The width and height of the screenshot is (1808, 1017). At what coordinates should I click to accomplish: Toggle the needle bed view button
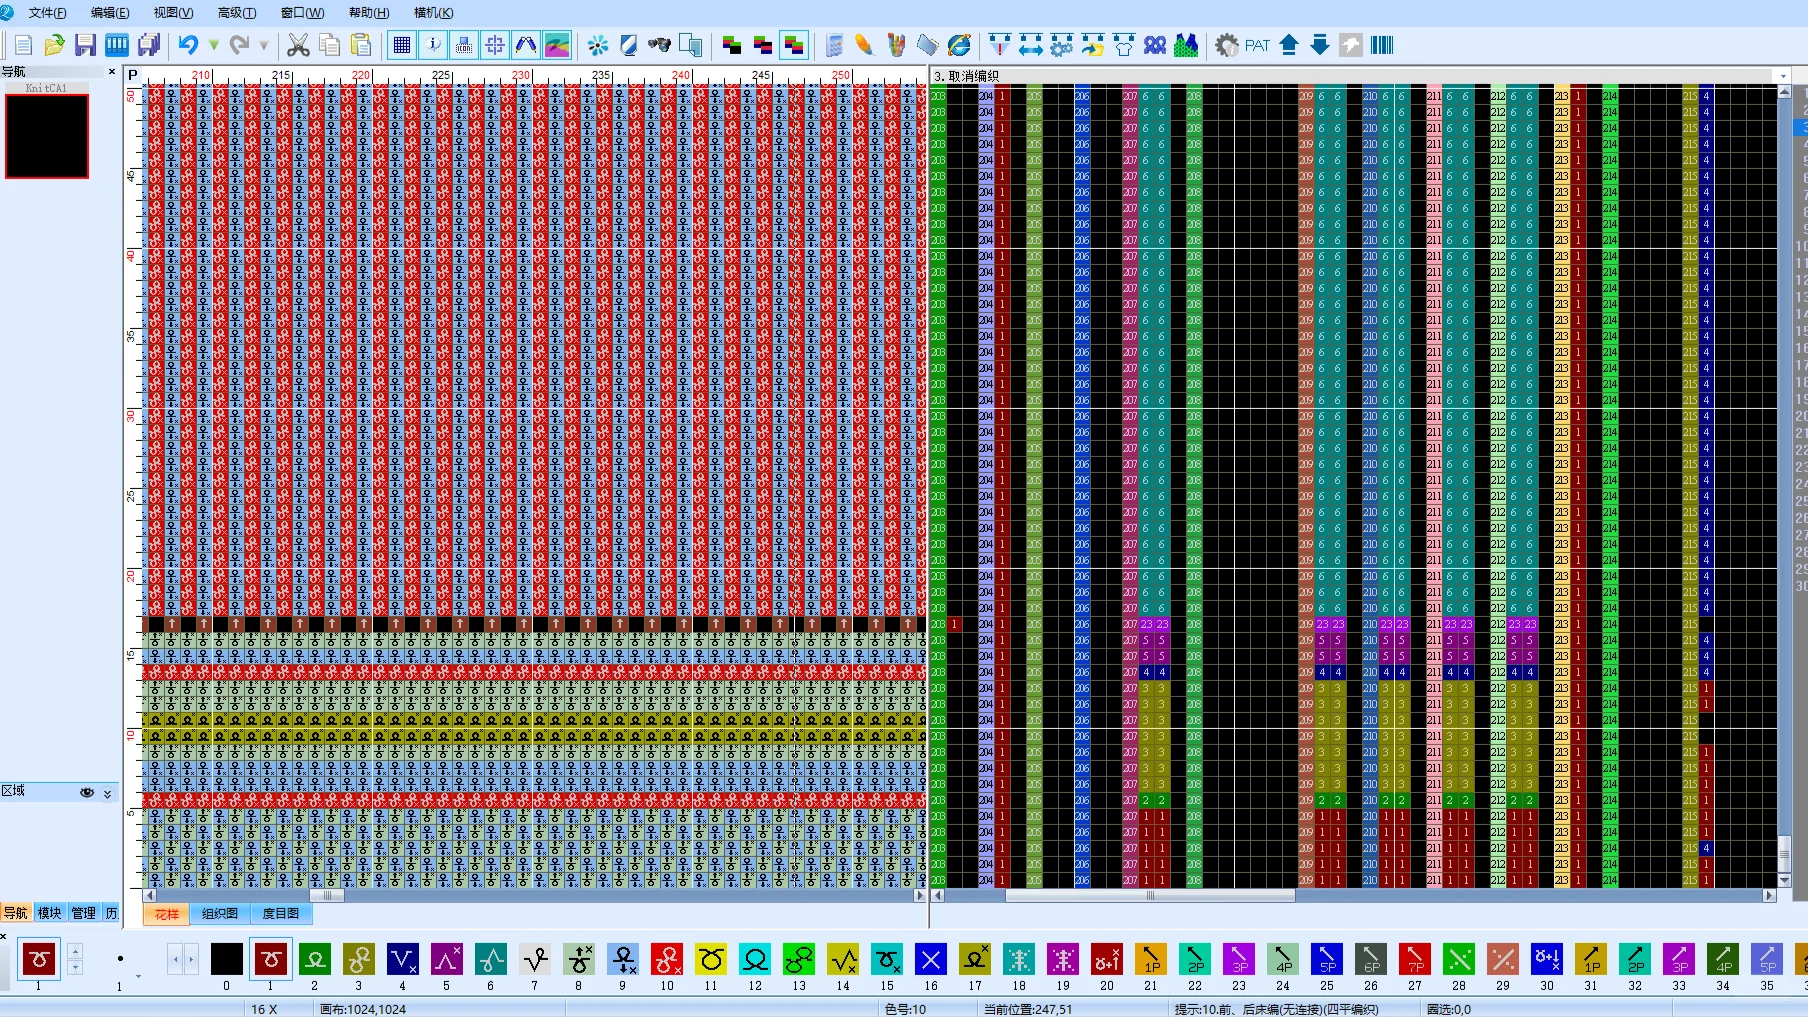point(526,45)
